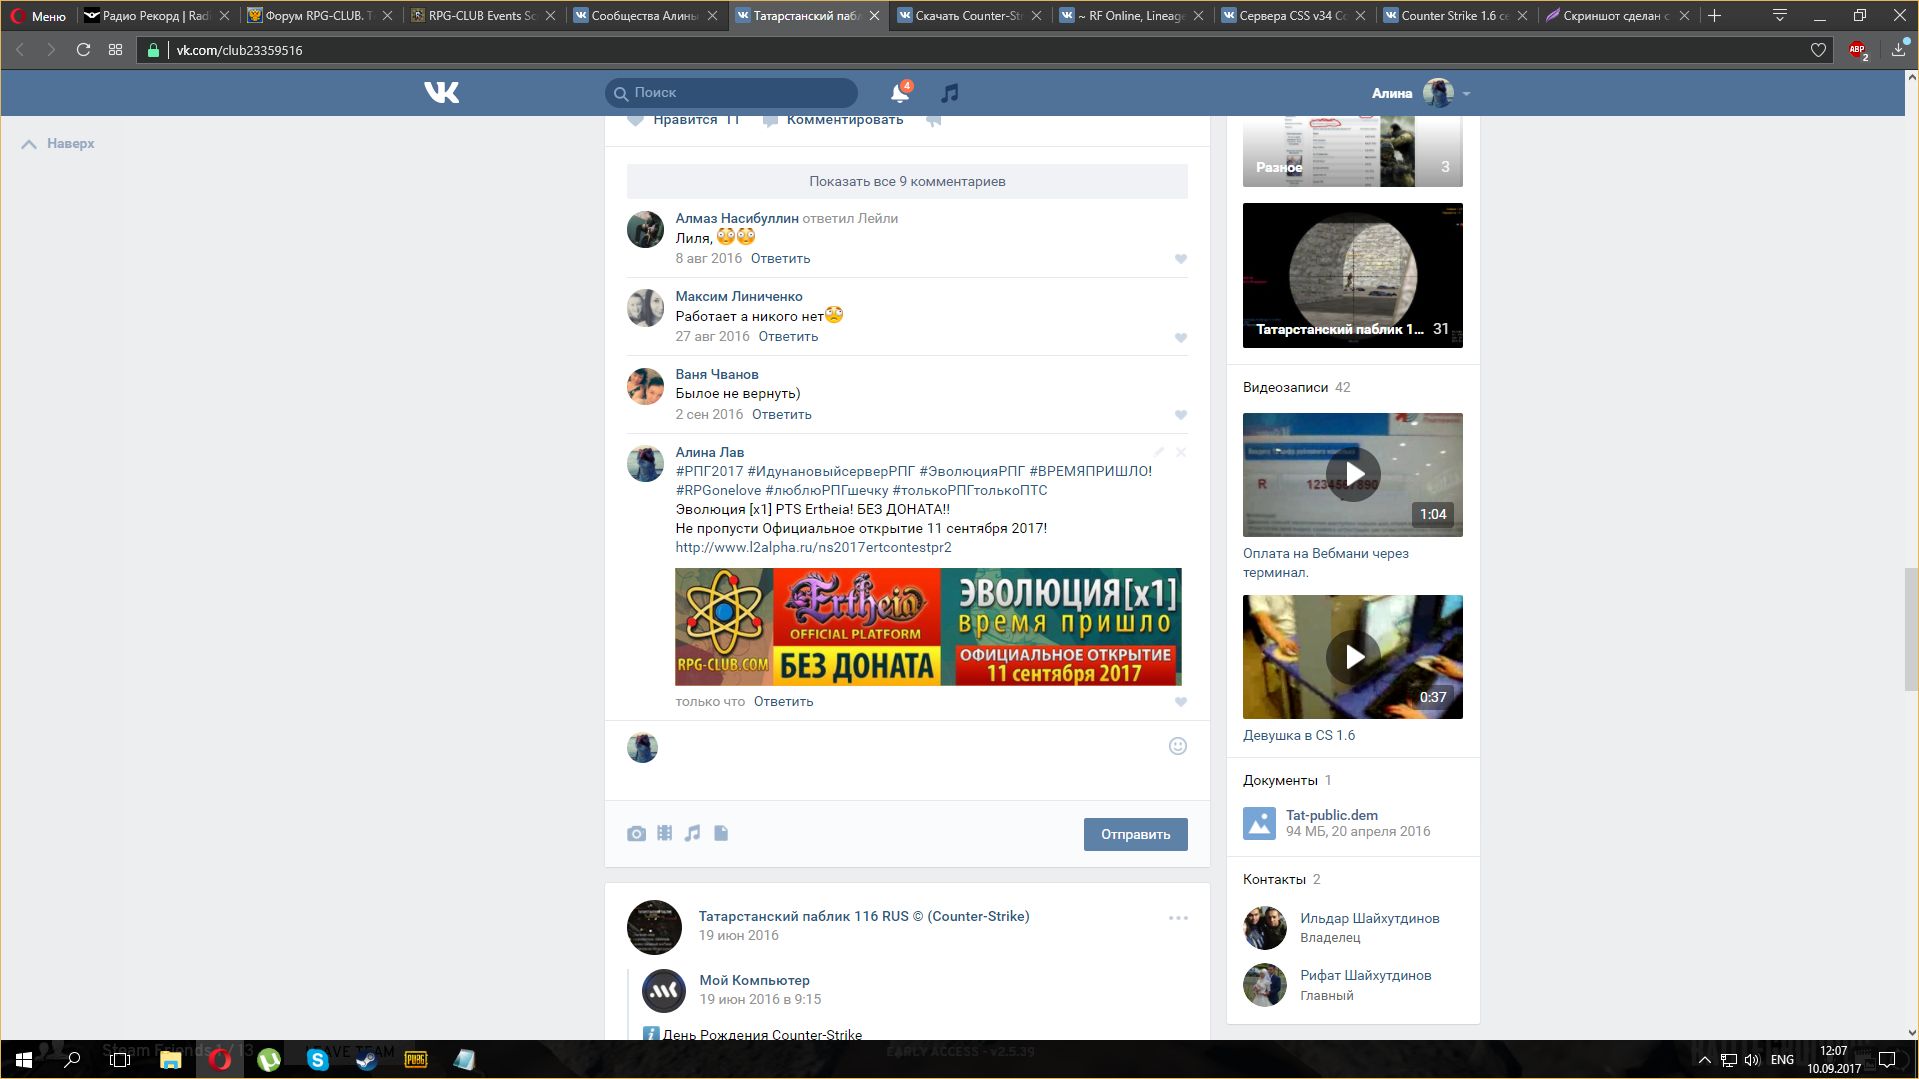Switch to Скачать Counter-Strike tab
The height and width of the screenshot is (1079, 1919).
[x=970, y=15]
